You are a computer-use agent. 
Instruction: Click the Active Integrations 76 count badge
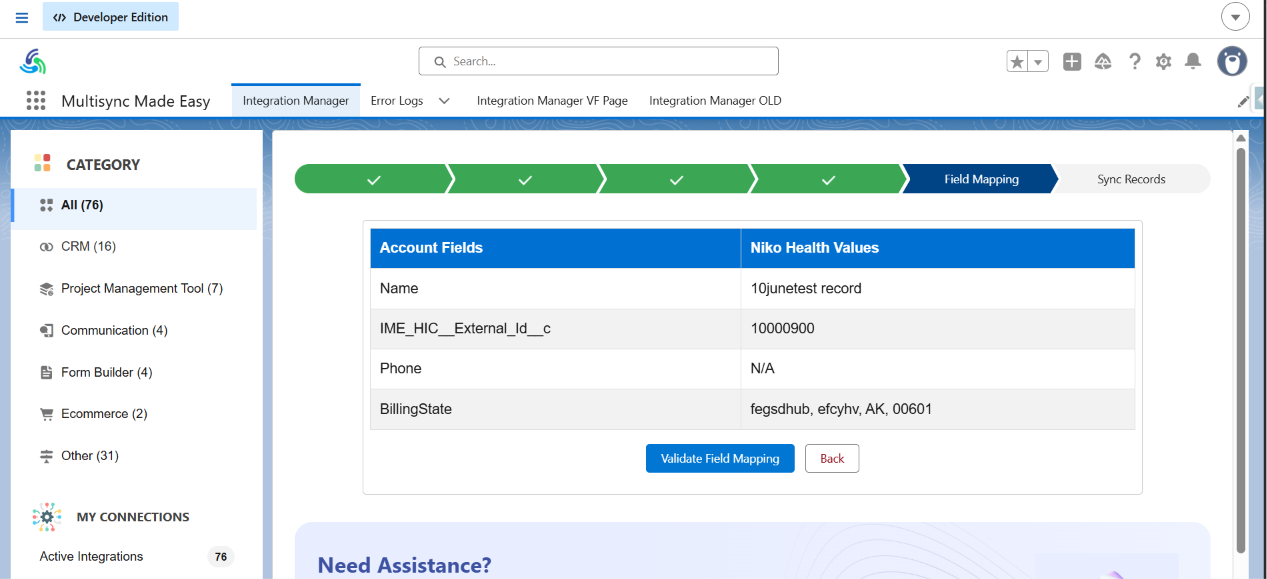point(220,557)
